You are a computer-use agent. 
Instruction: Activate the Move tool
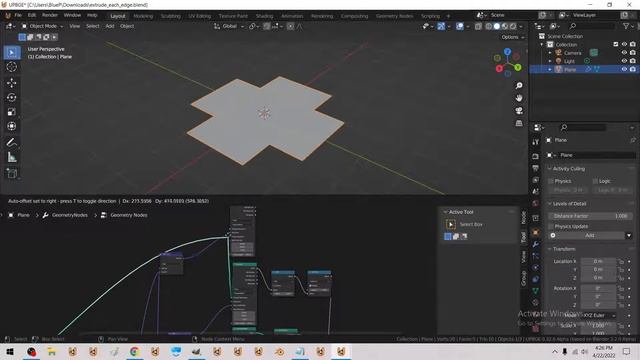point(12,83)
